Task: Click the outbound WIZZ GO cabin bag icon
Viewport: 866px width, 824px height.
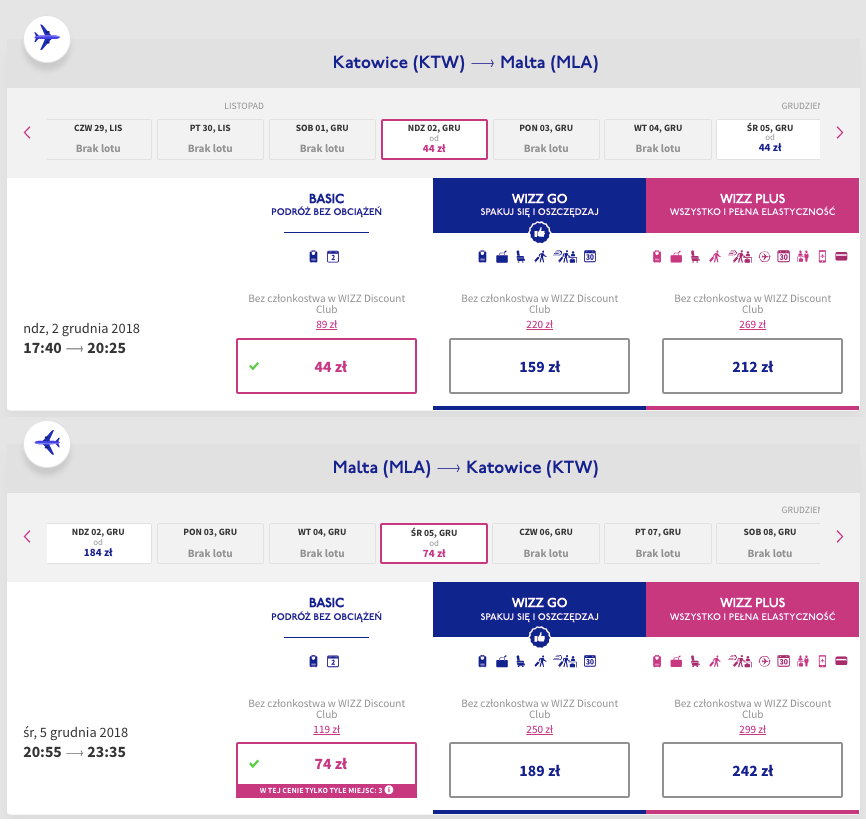Action: coord(482,256)
